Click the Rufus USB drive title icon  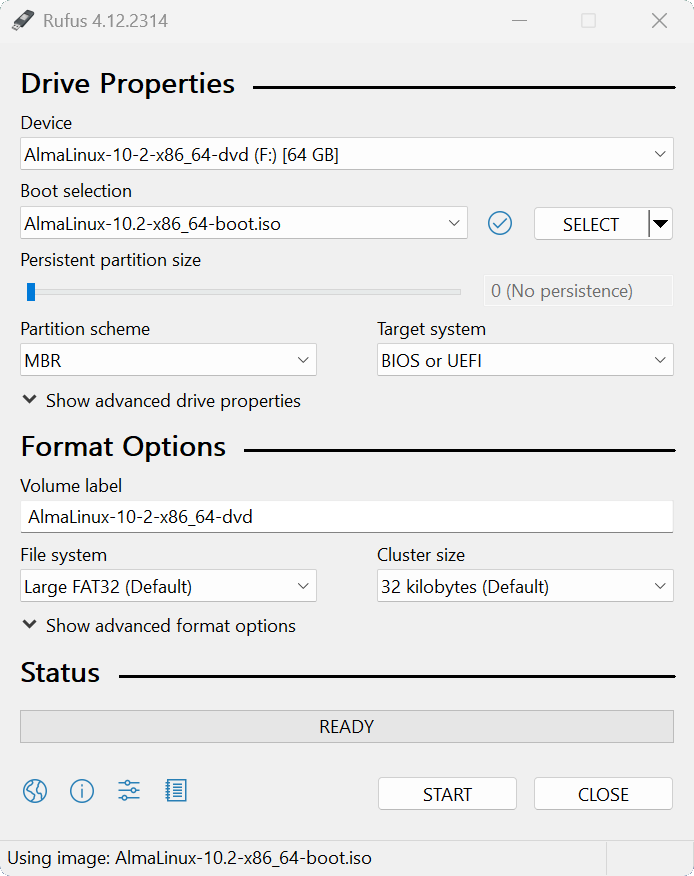tap(23, 21)
